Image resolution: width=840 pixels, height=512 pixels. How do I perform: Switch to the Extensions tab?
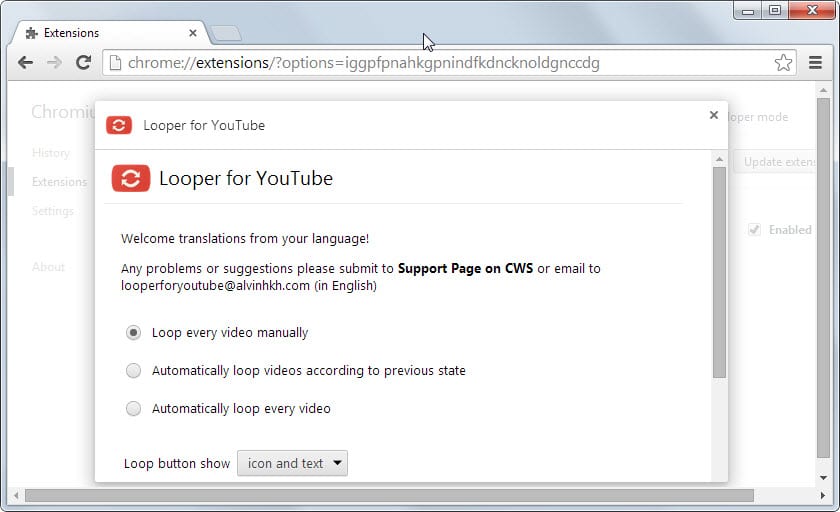click(x=110, y=33)
